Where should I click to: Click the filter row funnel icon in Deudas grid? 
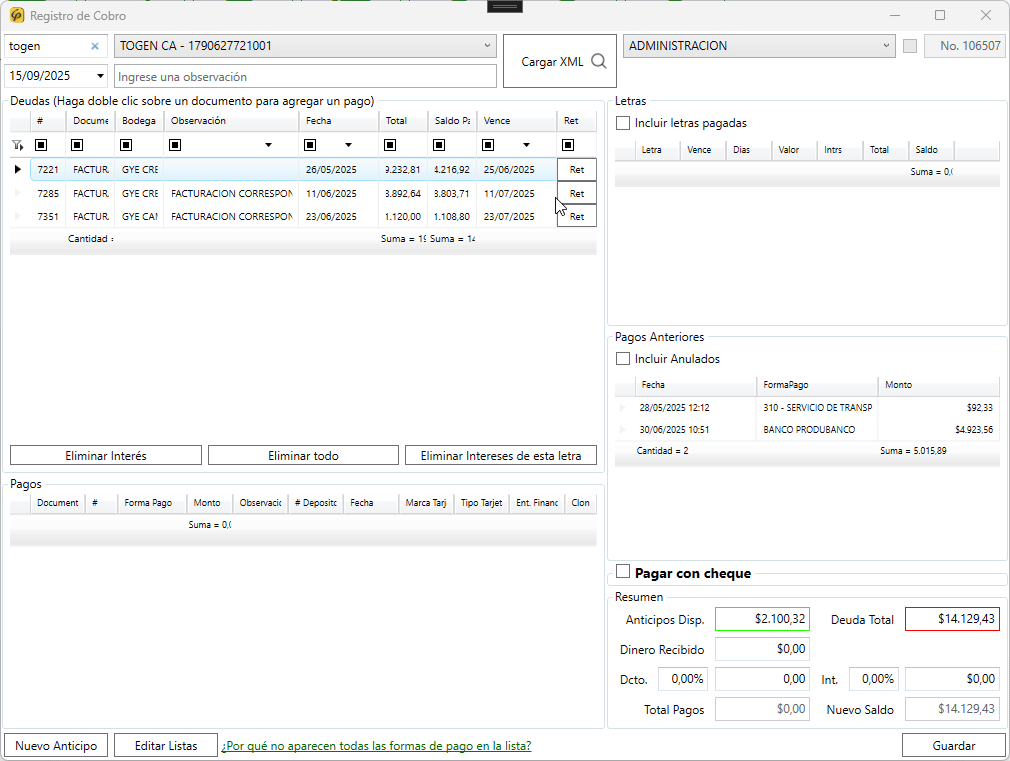pos(17,145)
